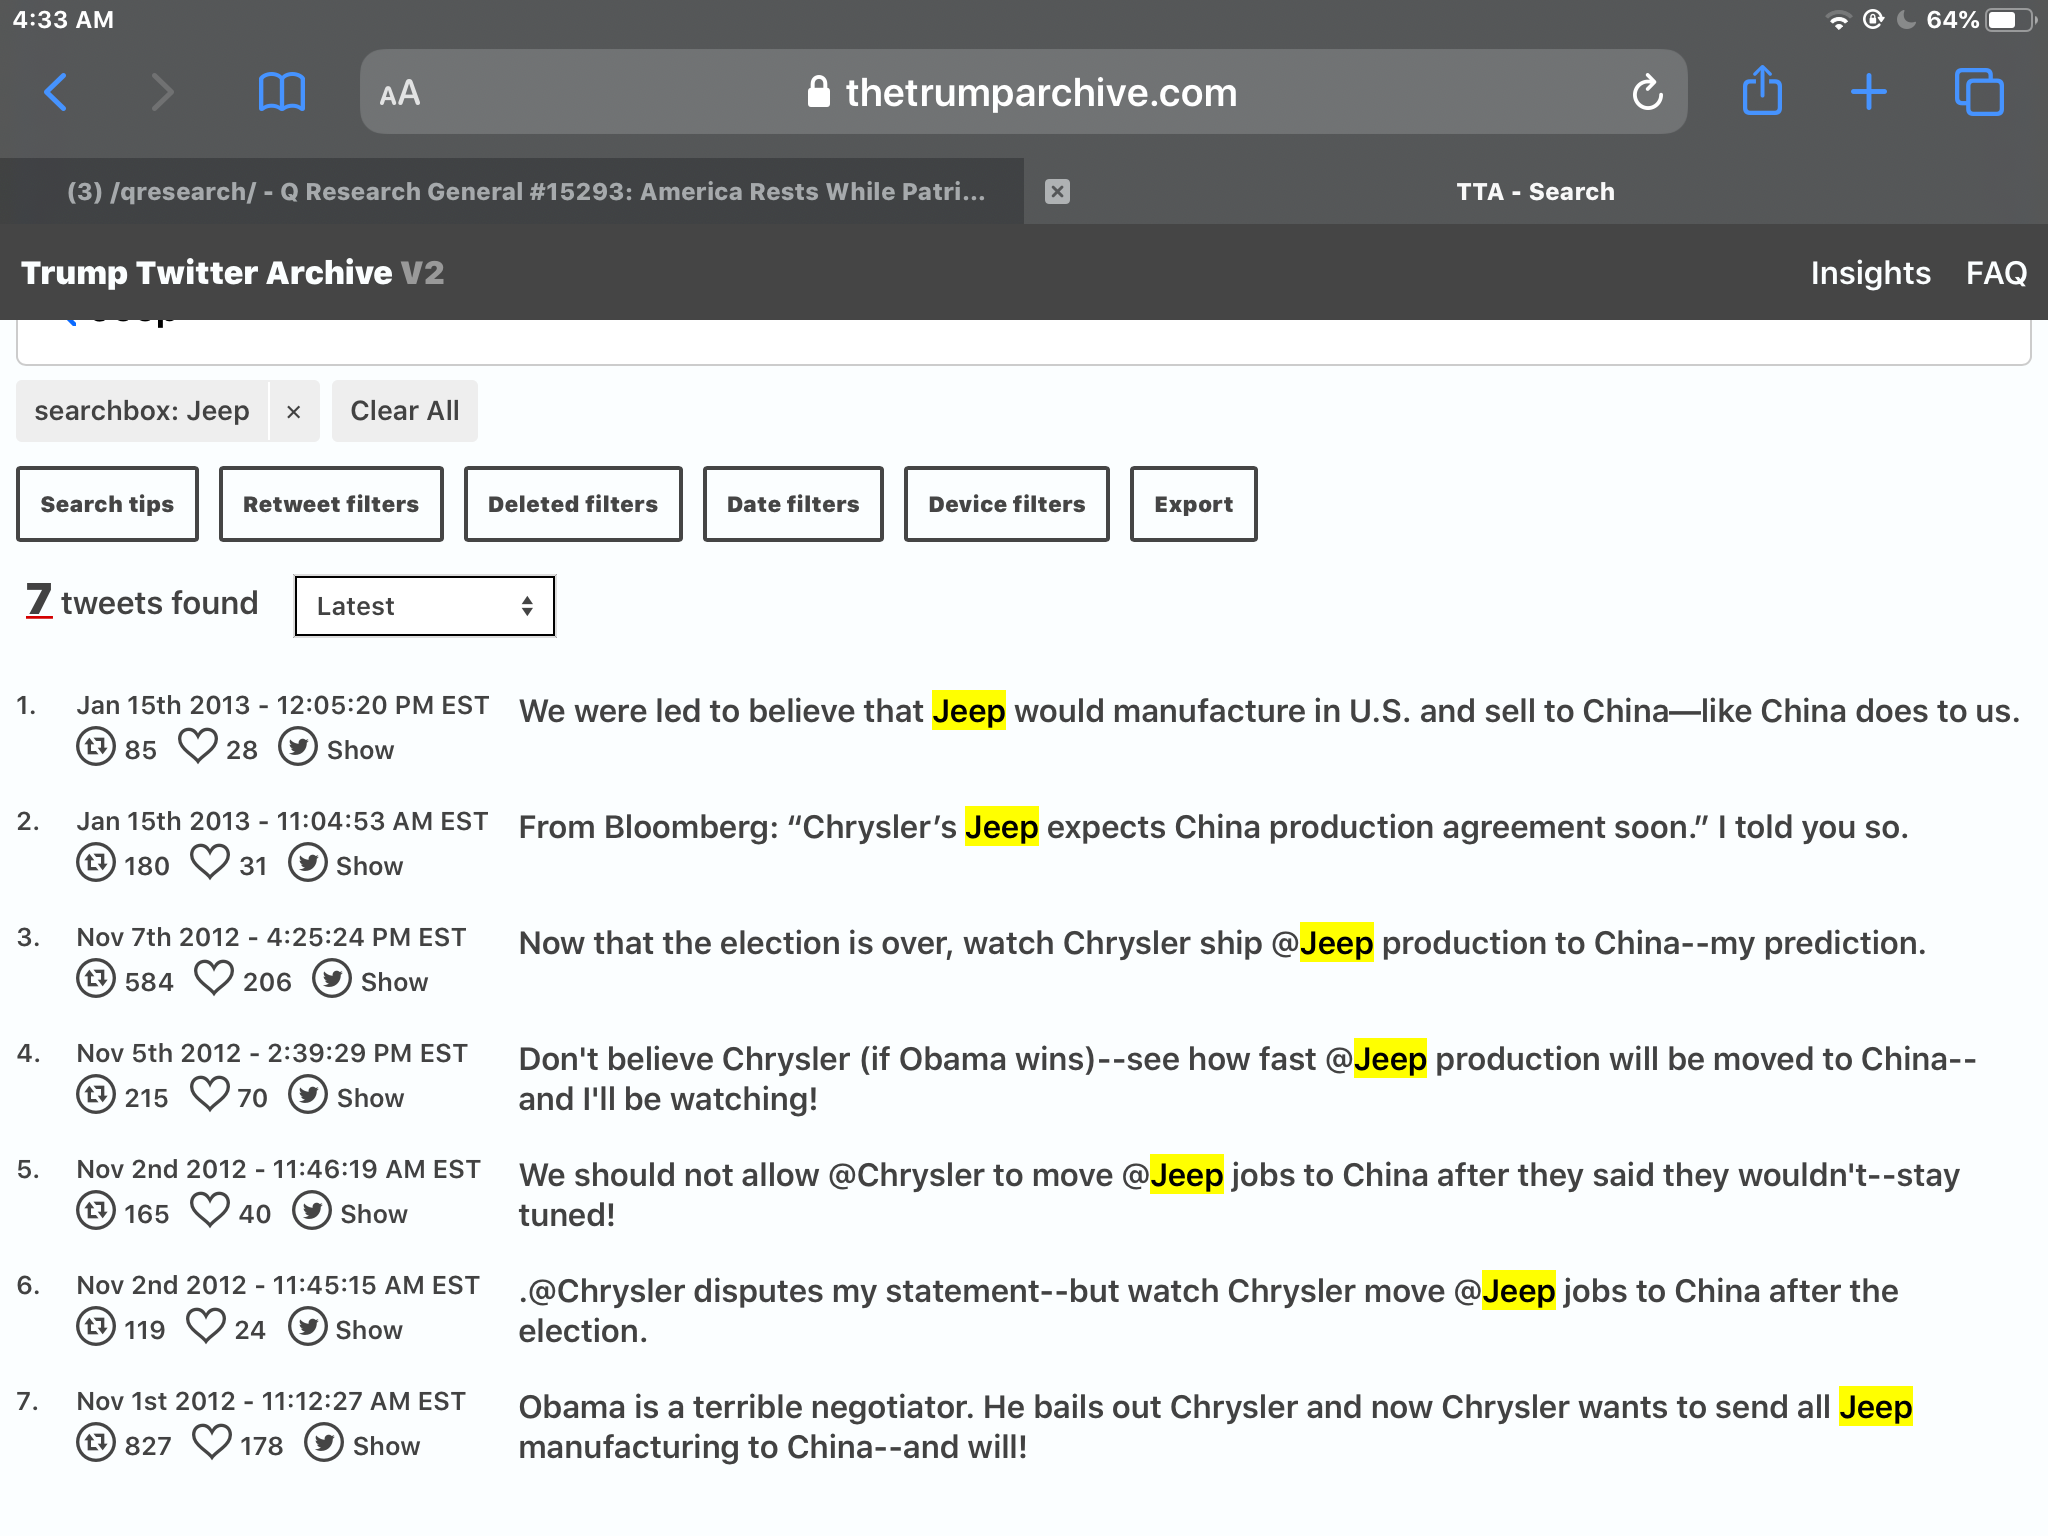Click heart icon on Jan 15th 12:05:20 tweet
Viewport: 2048px width, 1536px height.
pos(198,746)
